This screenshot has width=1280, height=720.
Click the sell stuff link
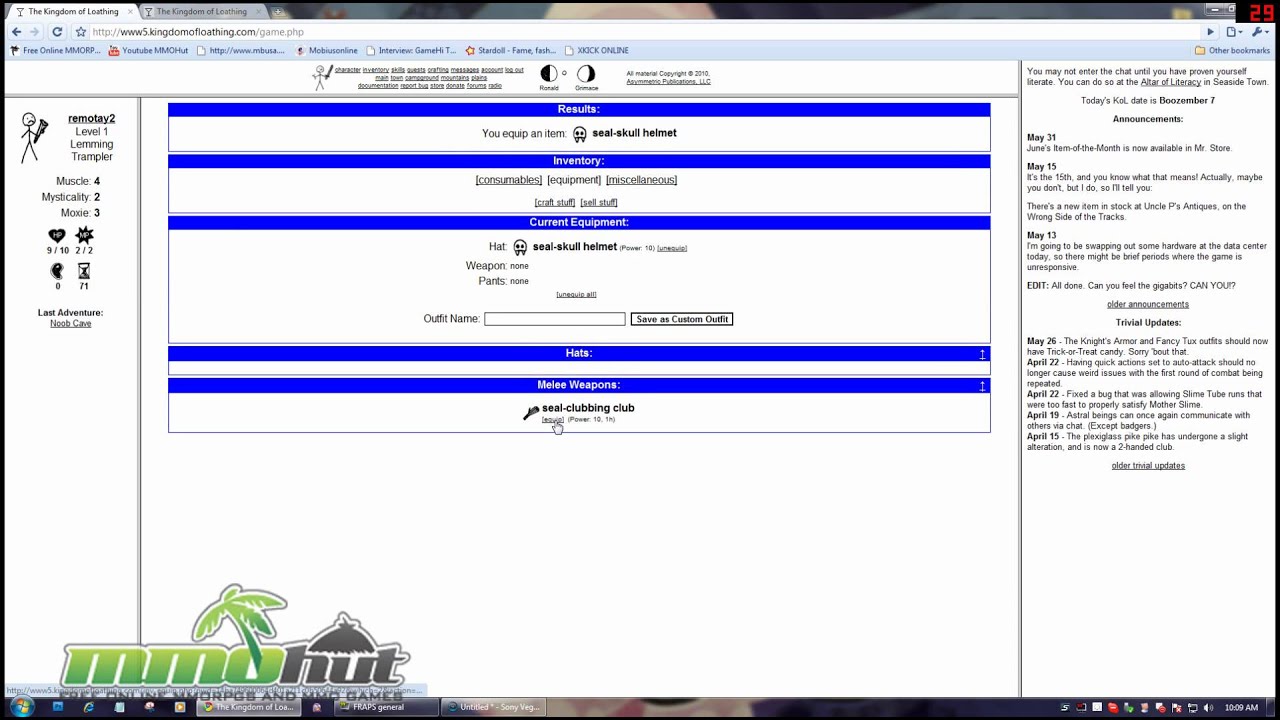point(599,202)
